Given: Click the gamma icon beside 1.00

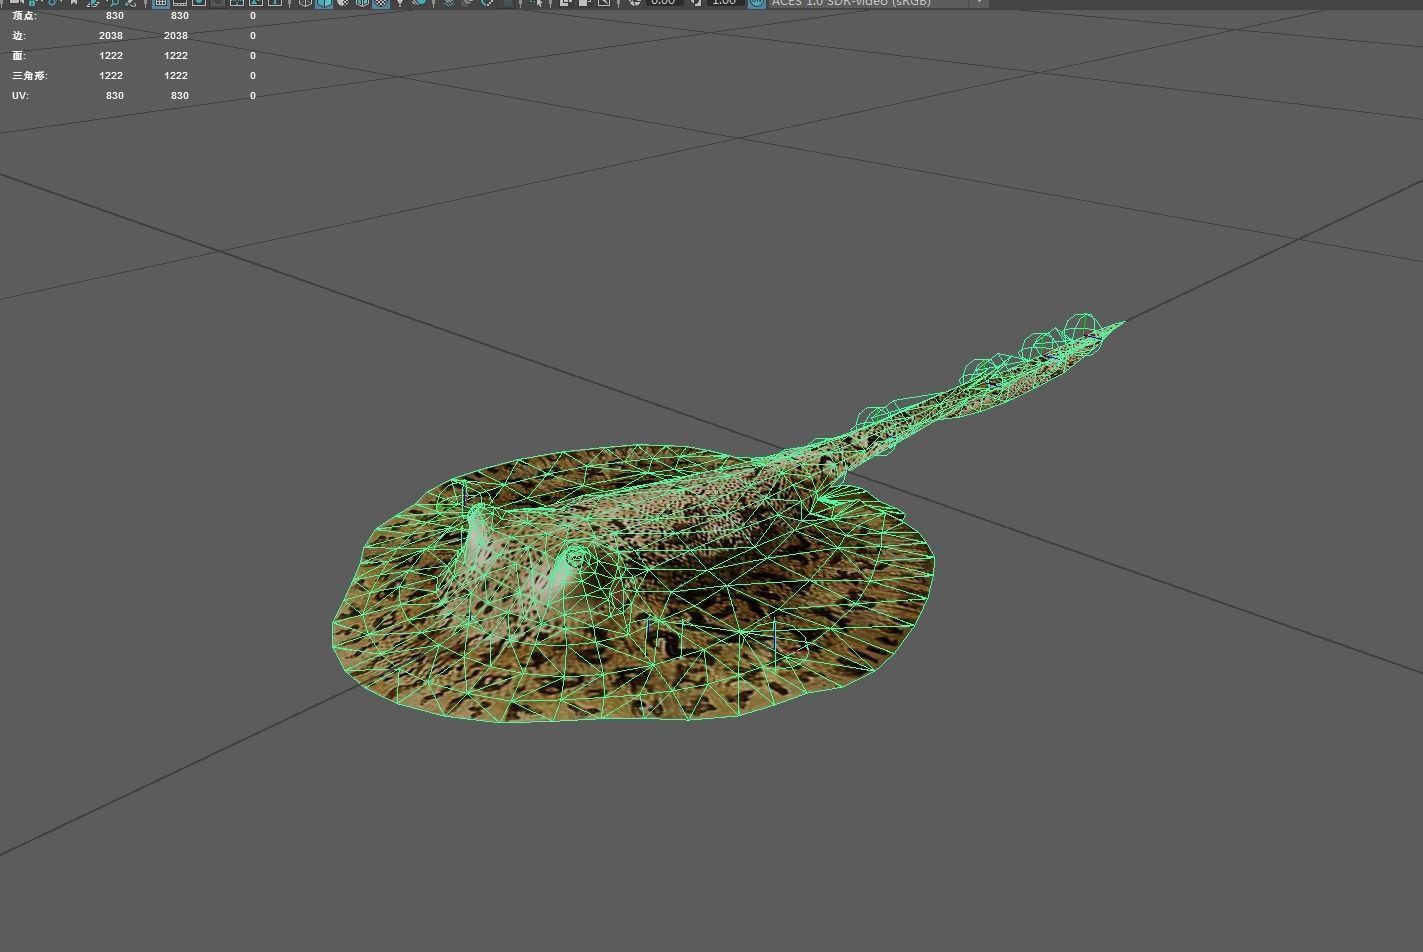Looking at the screenshot, I should (696, 3).
